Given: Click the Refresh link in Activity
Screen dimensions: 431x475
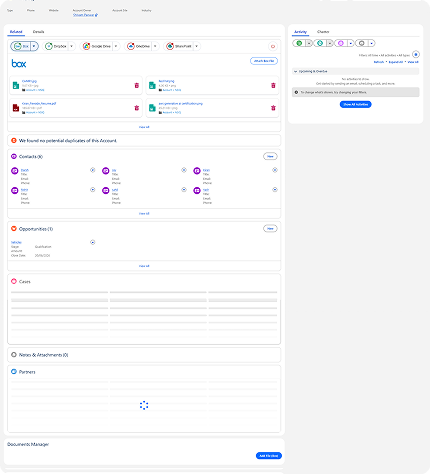Looking at the screenshot, I should click(379, 62).
